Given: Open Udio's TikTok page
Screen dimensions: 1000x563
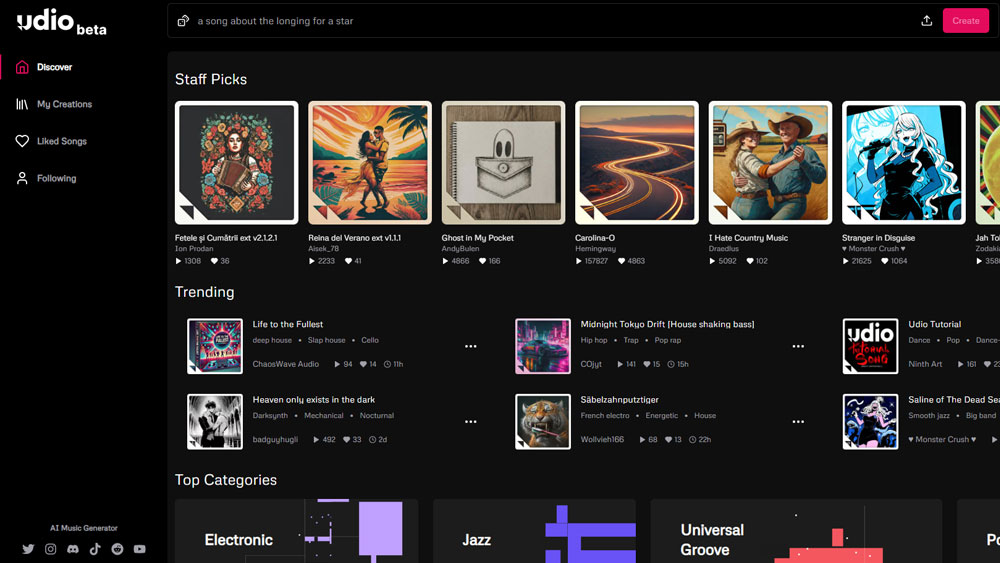Looking at the screenshot, I should click(x=95, y=549).
